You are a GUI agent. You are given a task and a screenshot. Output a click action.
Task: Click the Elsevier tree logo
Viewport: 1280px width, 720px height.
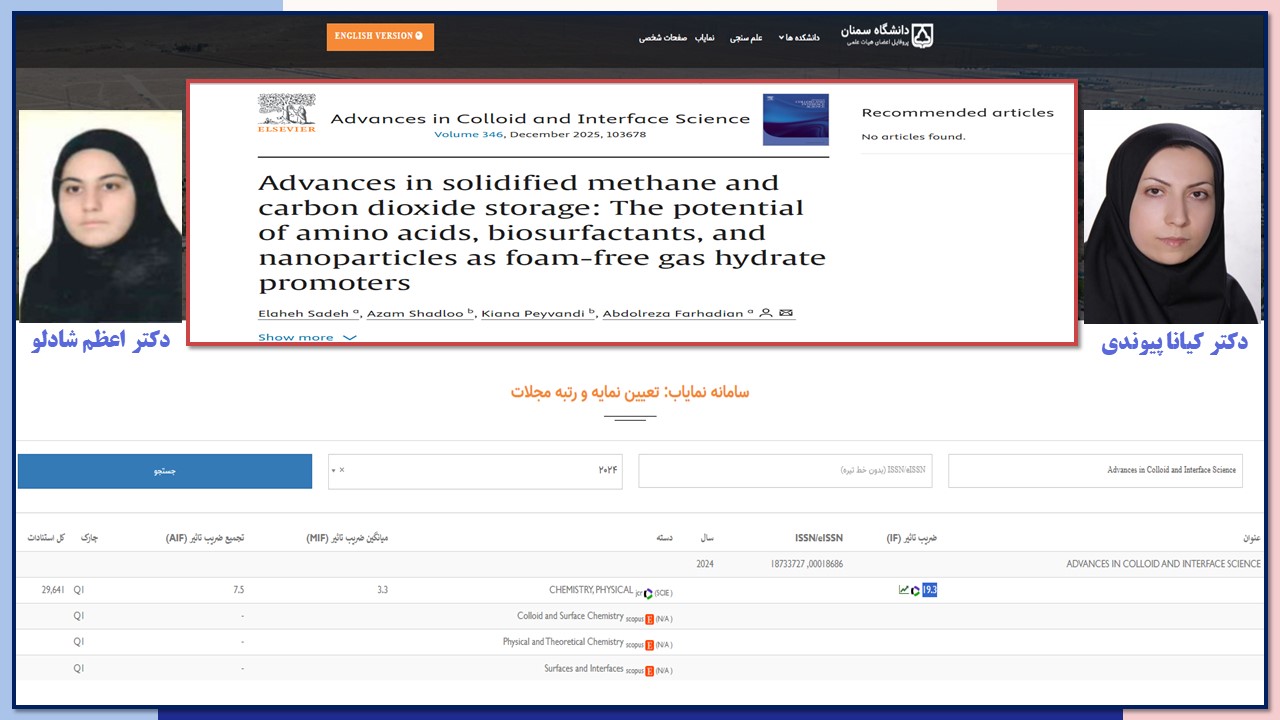(286, 113)
